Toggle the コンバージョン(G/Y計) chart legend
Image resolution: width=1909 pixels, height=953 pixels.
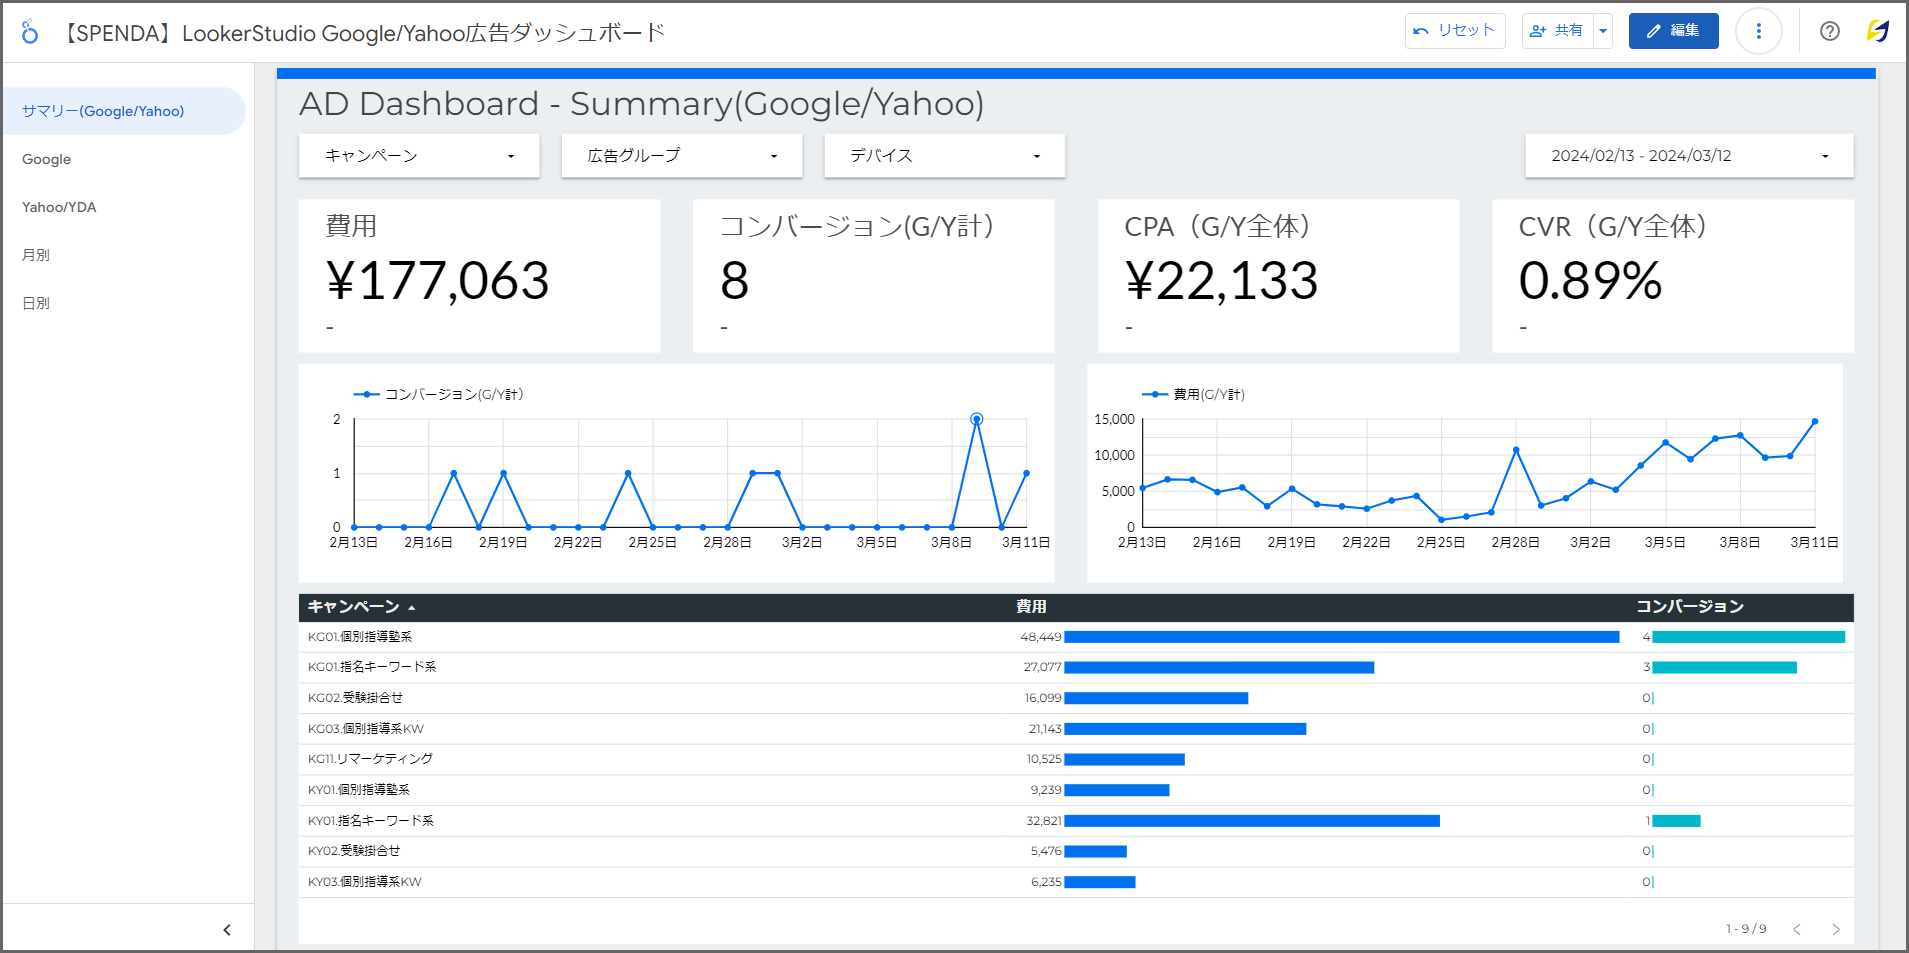click(x=440, y=394)
